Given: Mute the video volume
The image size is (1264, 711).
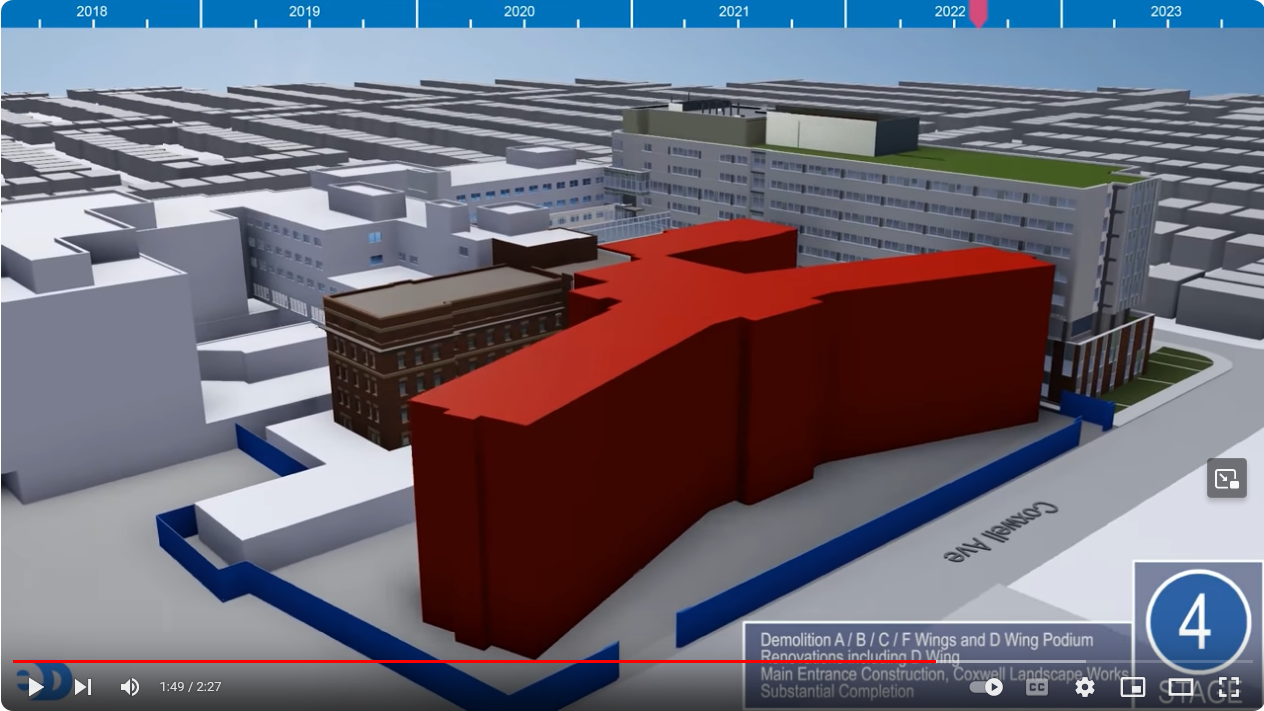Looking at the screenshot, I should [130, 687].
